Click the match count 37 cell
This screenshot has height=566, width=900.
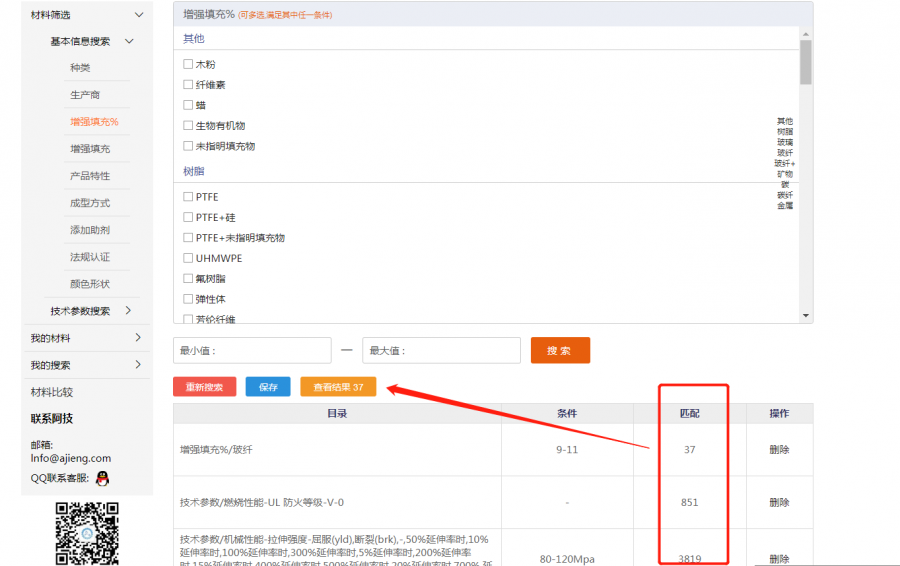coord(689,449)
